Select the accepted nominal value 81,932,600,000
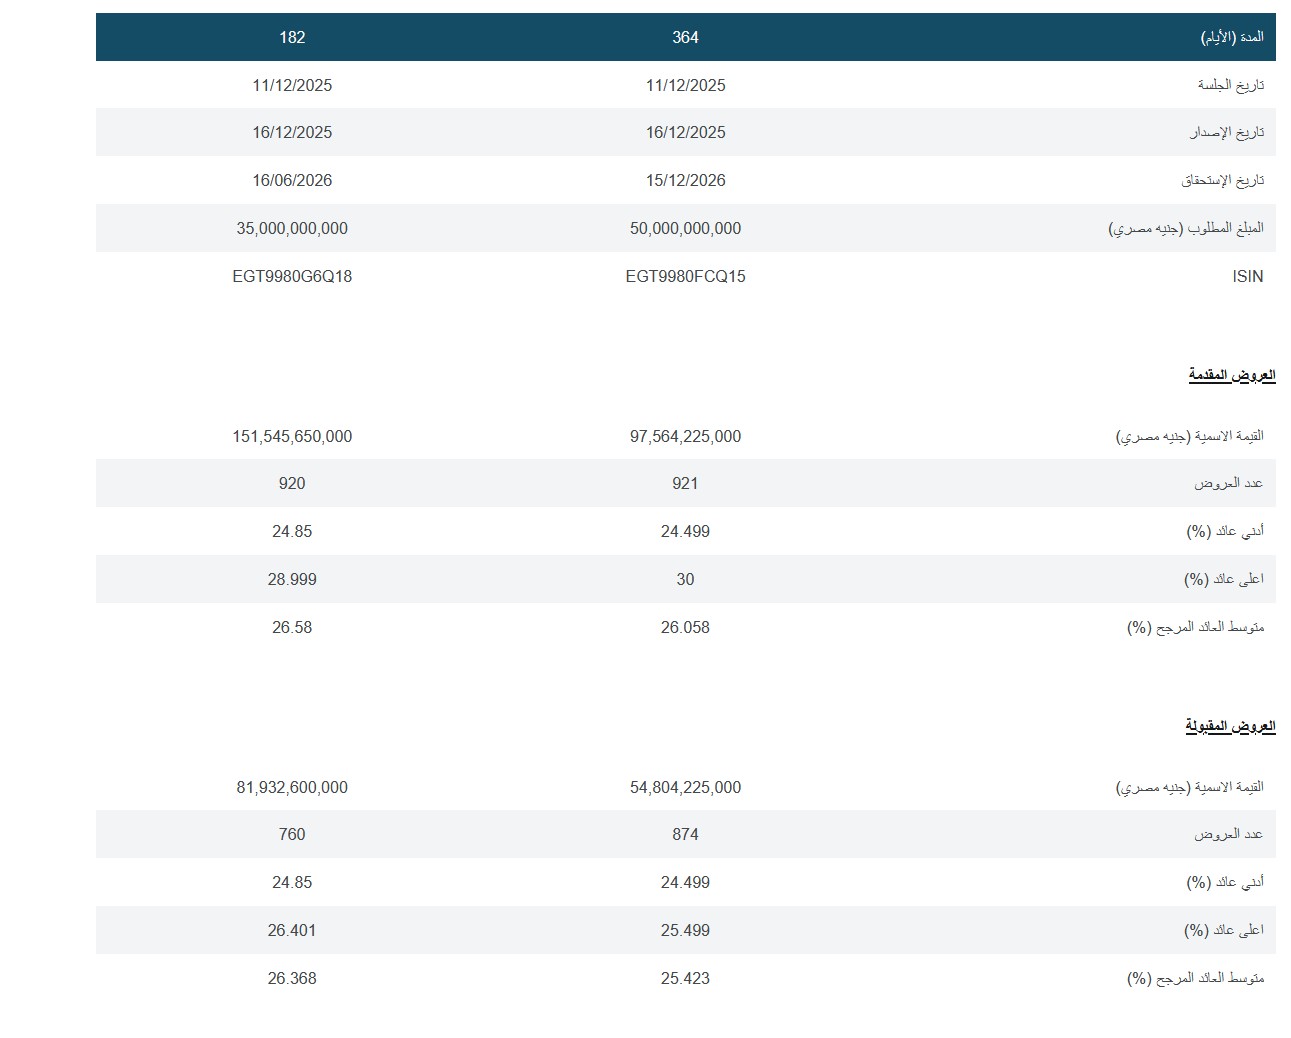Screen dimensions: 1291x1038 [292, 787]
